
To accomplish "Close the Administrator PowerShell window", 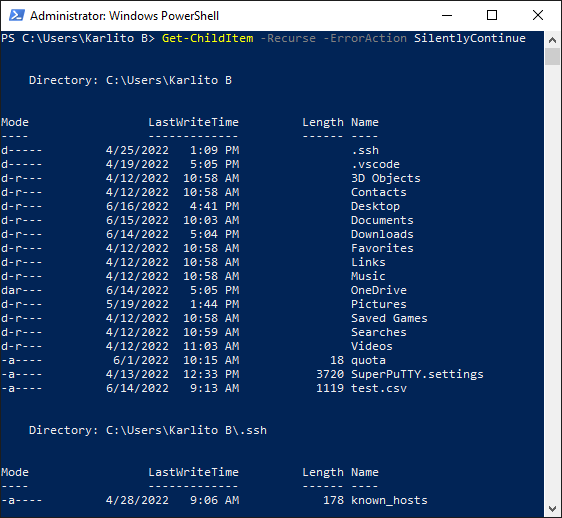I will click(538, 15).
